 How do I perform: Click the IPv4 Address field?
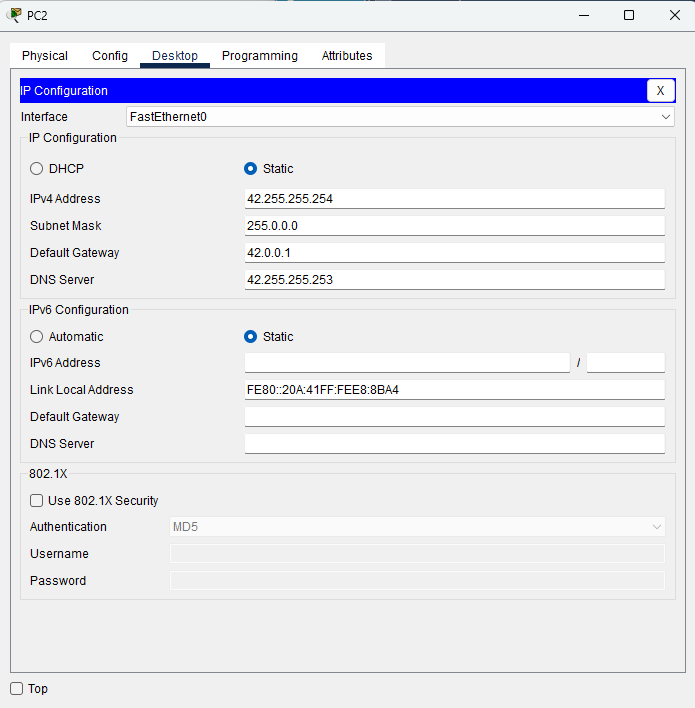click(x=454, y=199)
